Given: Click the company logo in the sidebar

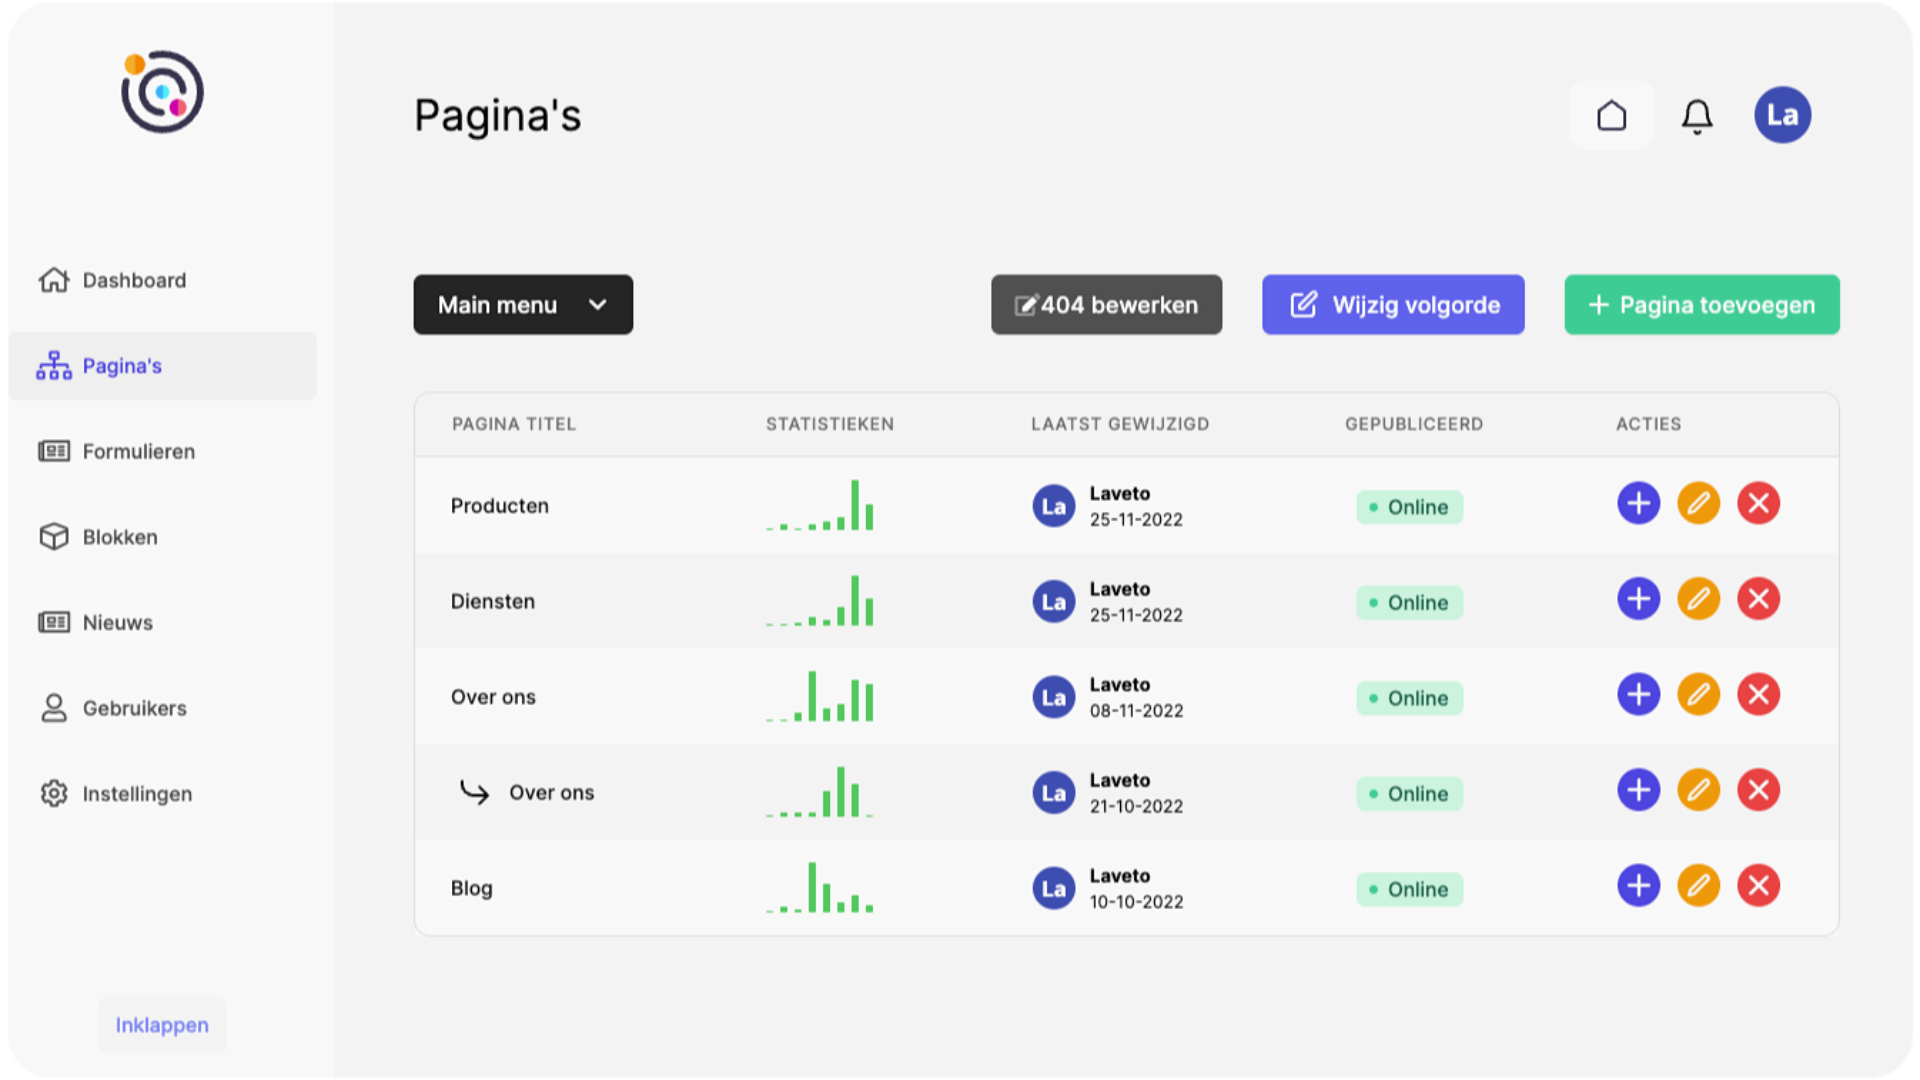Looking at the screenshot, I should coord(162,92).
